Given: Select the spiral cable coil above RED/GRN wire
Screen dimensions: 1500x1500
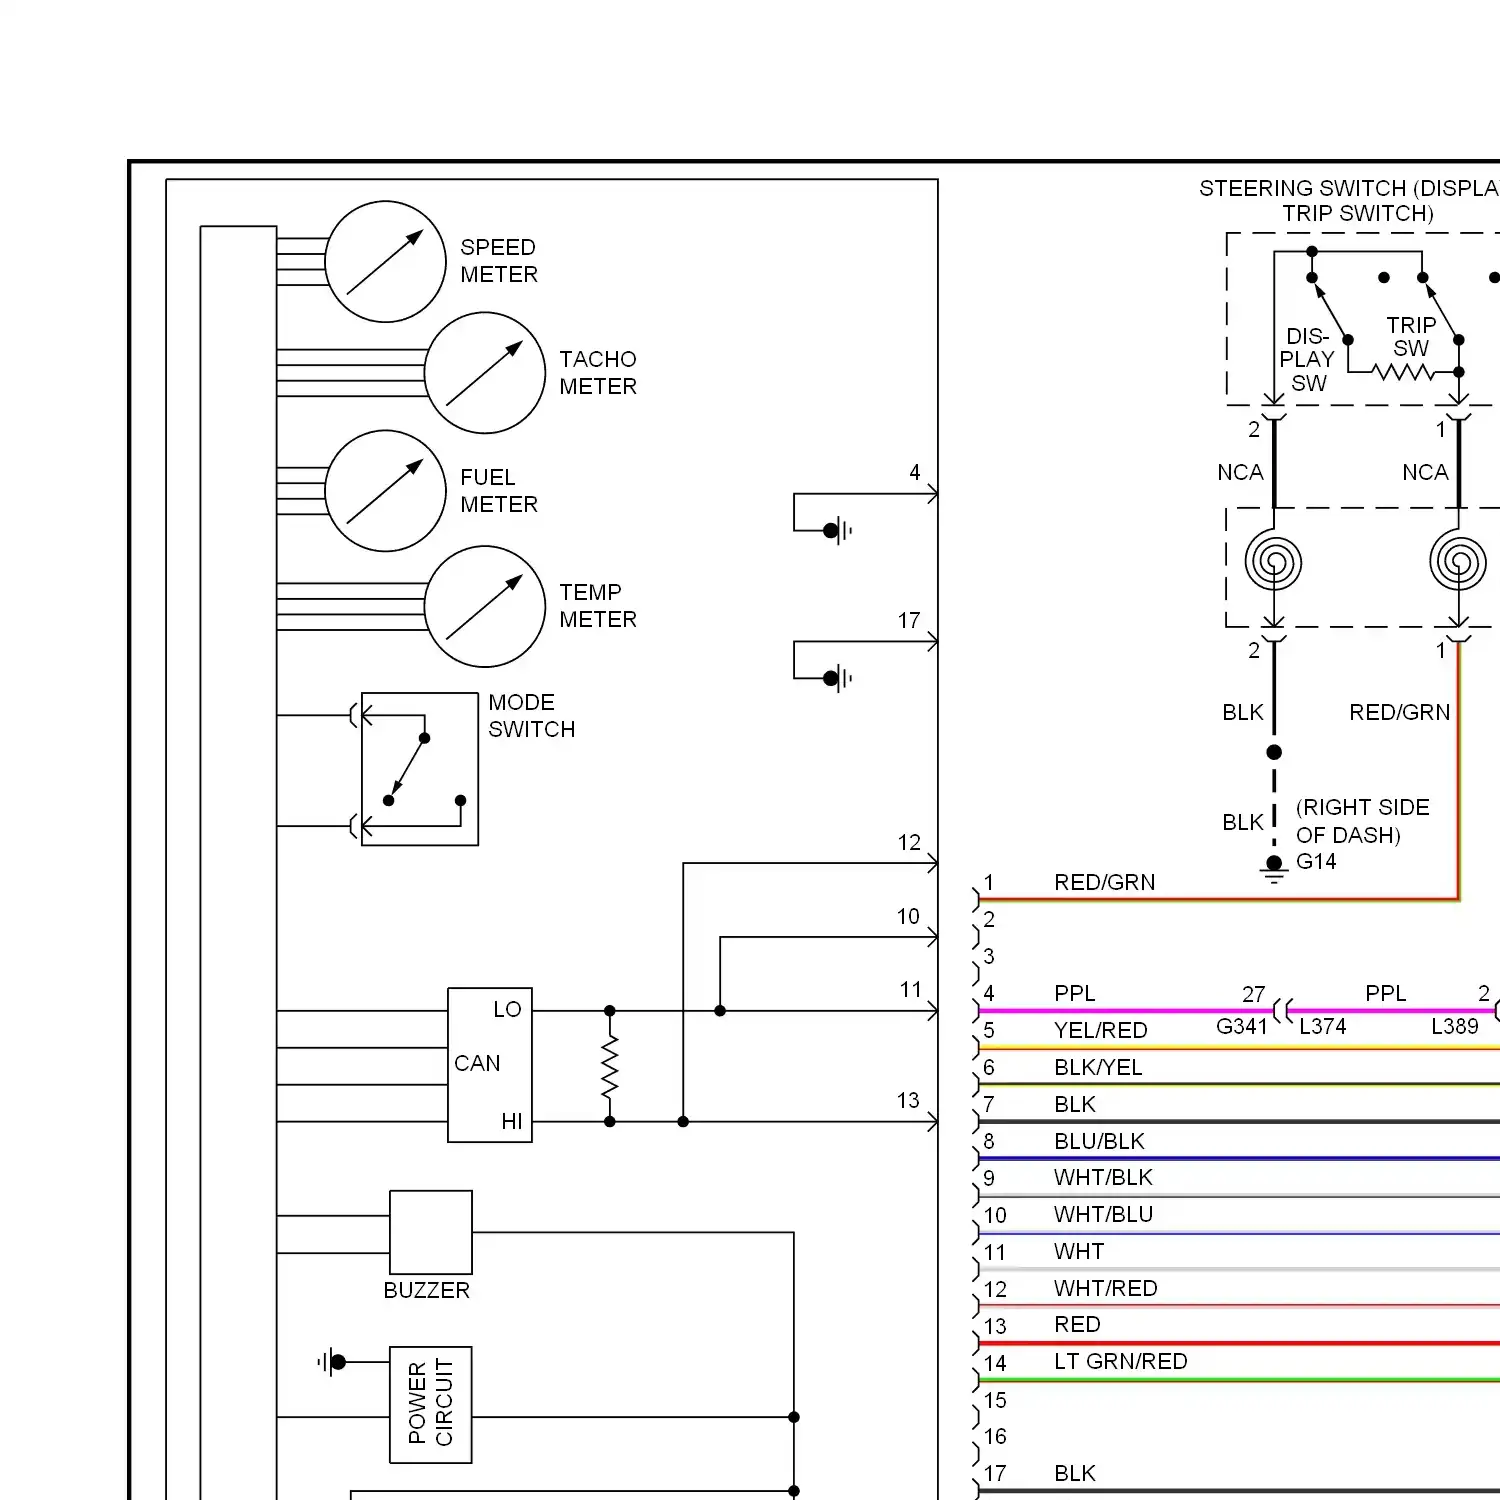Looking at the screenshot, I should pyautogui.click(x=1458, y=561).
